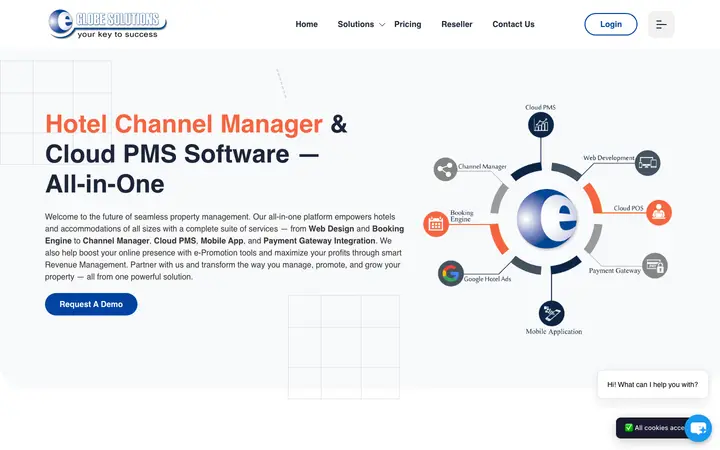This screenshot has height=450, width=720.
Task: Select the Channel Manager share icon
Action: pyautogui.click(x=445, y=169)
